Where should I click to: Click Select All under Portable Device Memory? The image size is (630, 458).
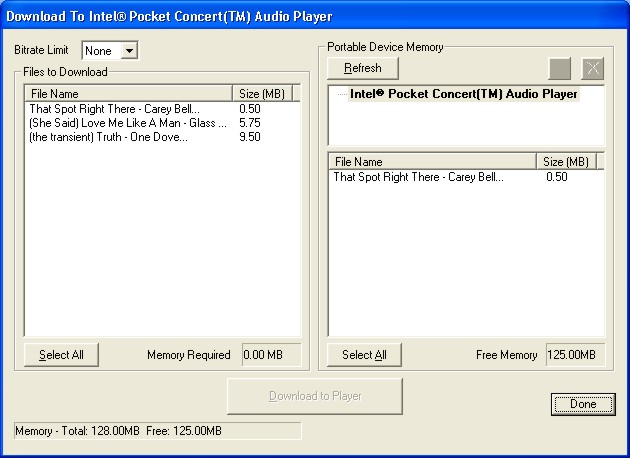pyautogui.click(x=364, y=355)
